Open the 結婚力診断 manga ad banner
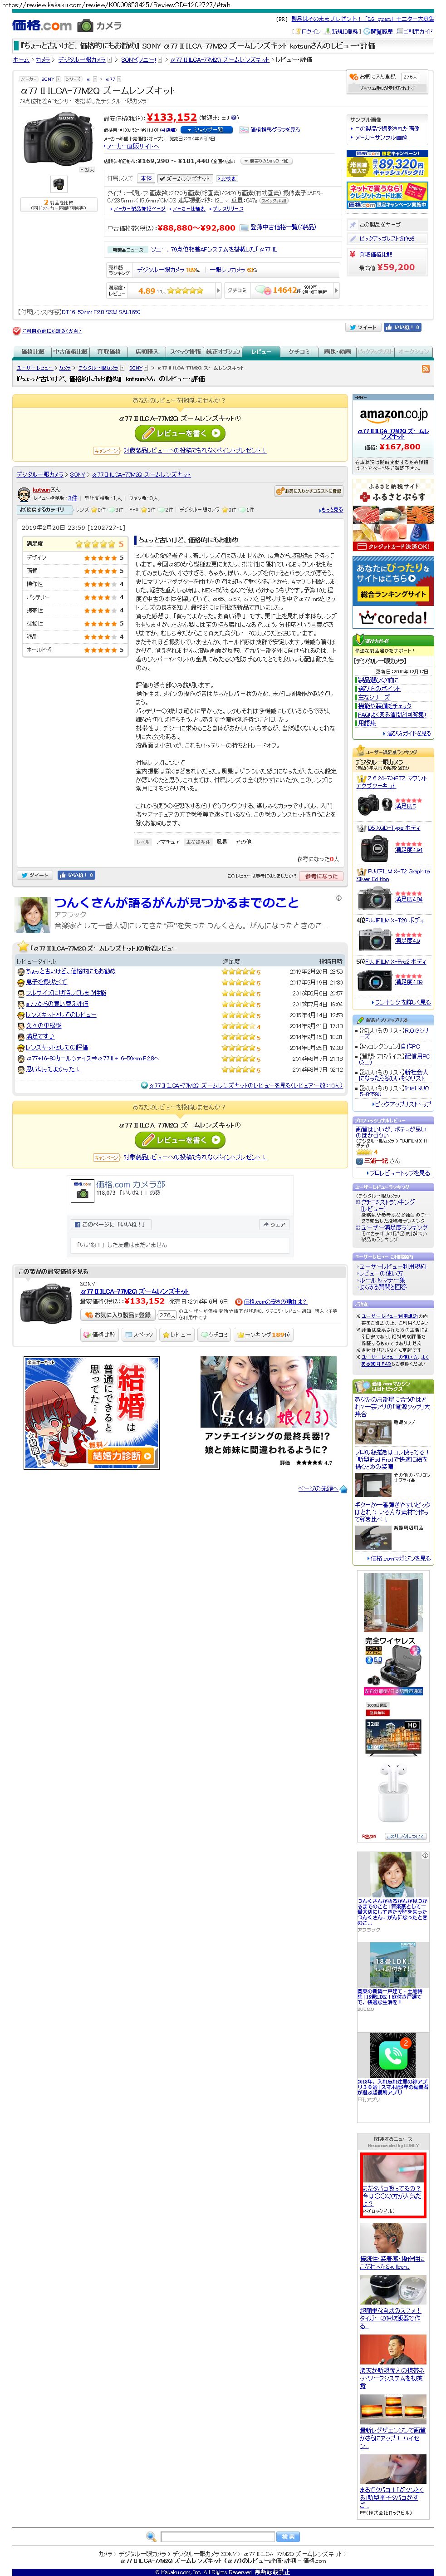This screenshot has height=2576, width=446. pyautogui.click(x=91, y=1412)
